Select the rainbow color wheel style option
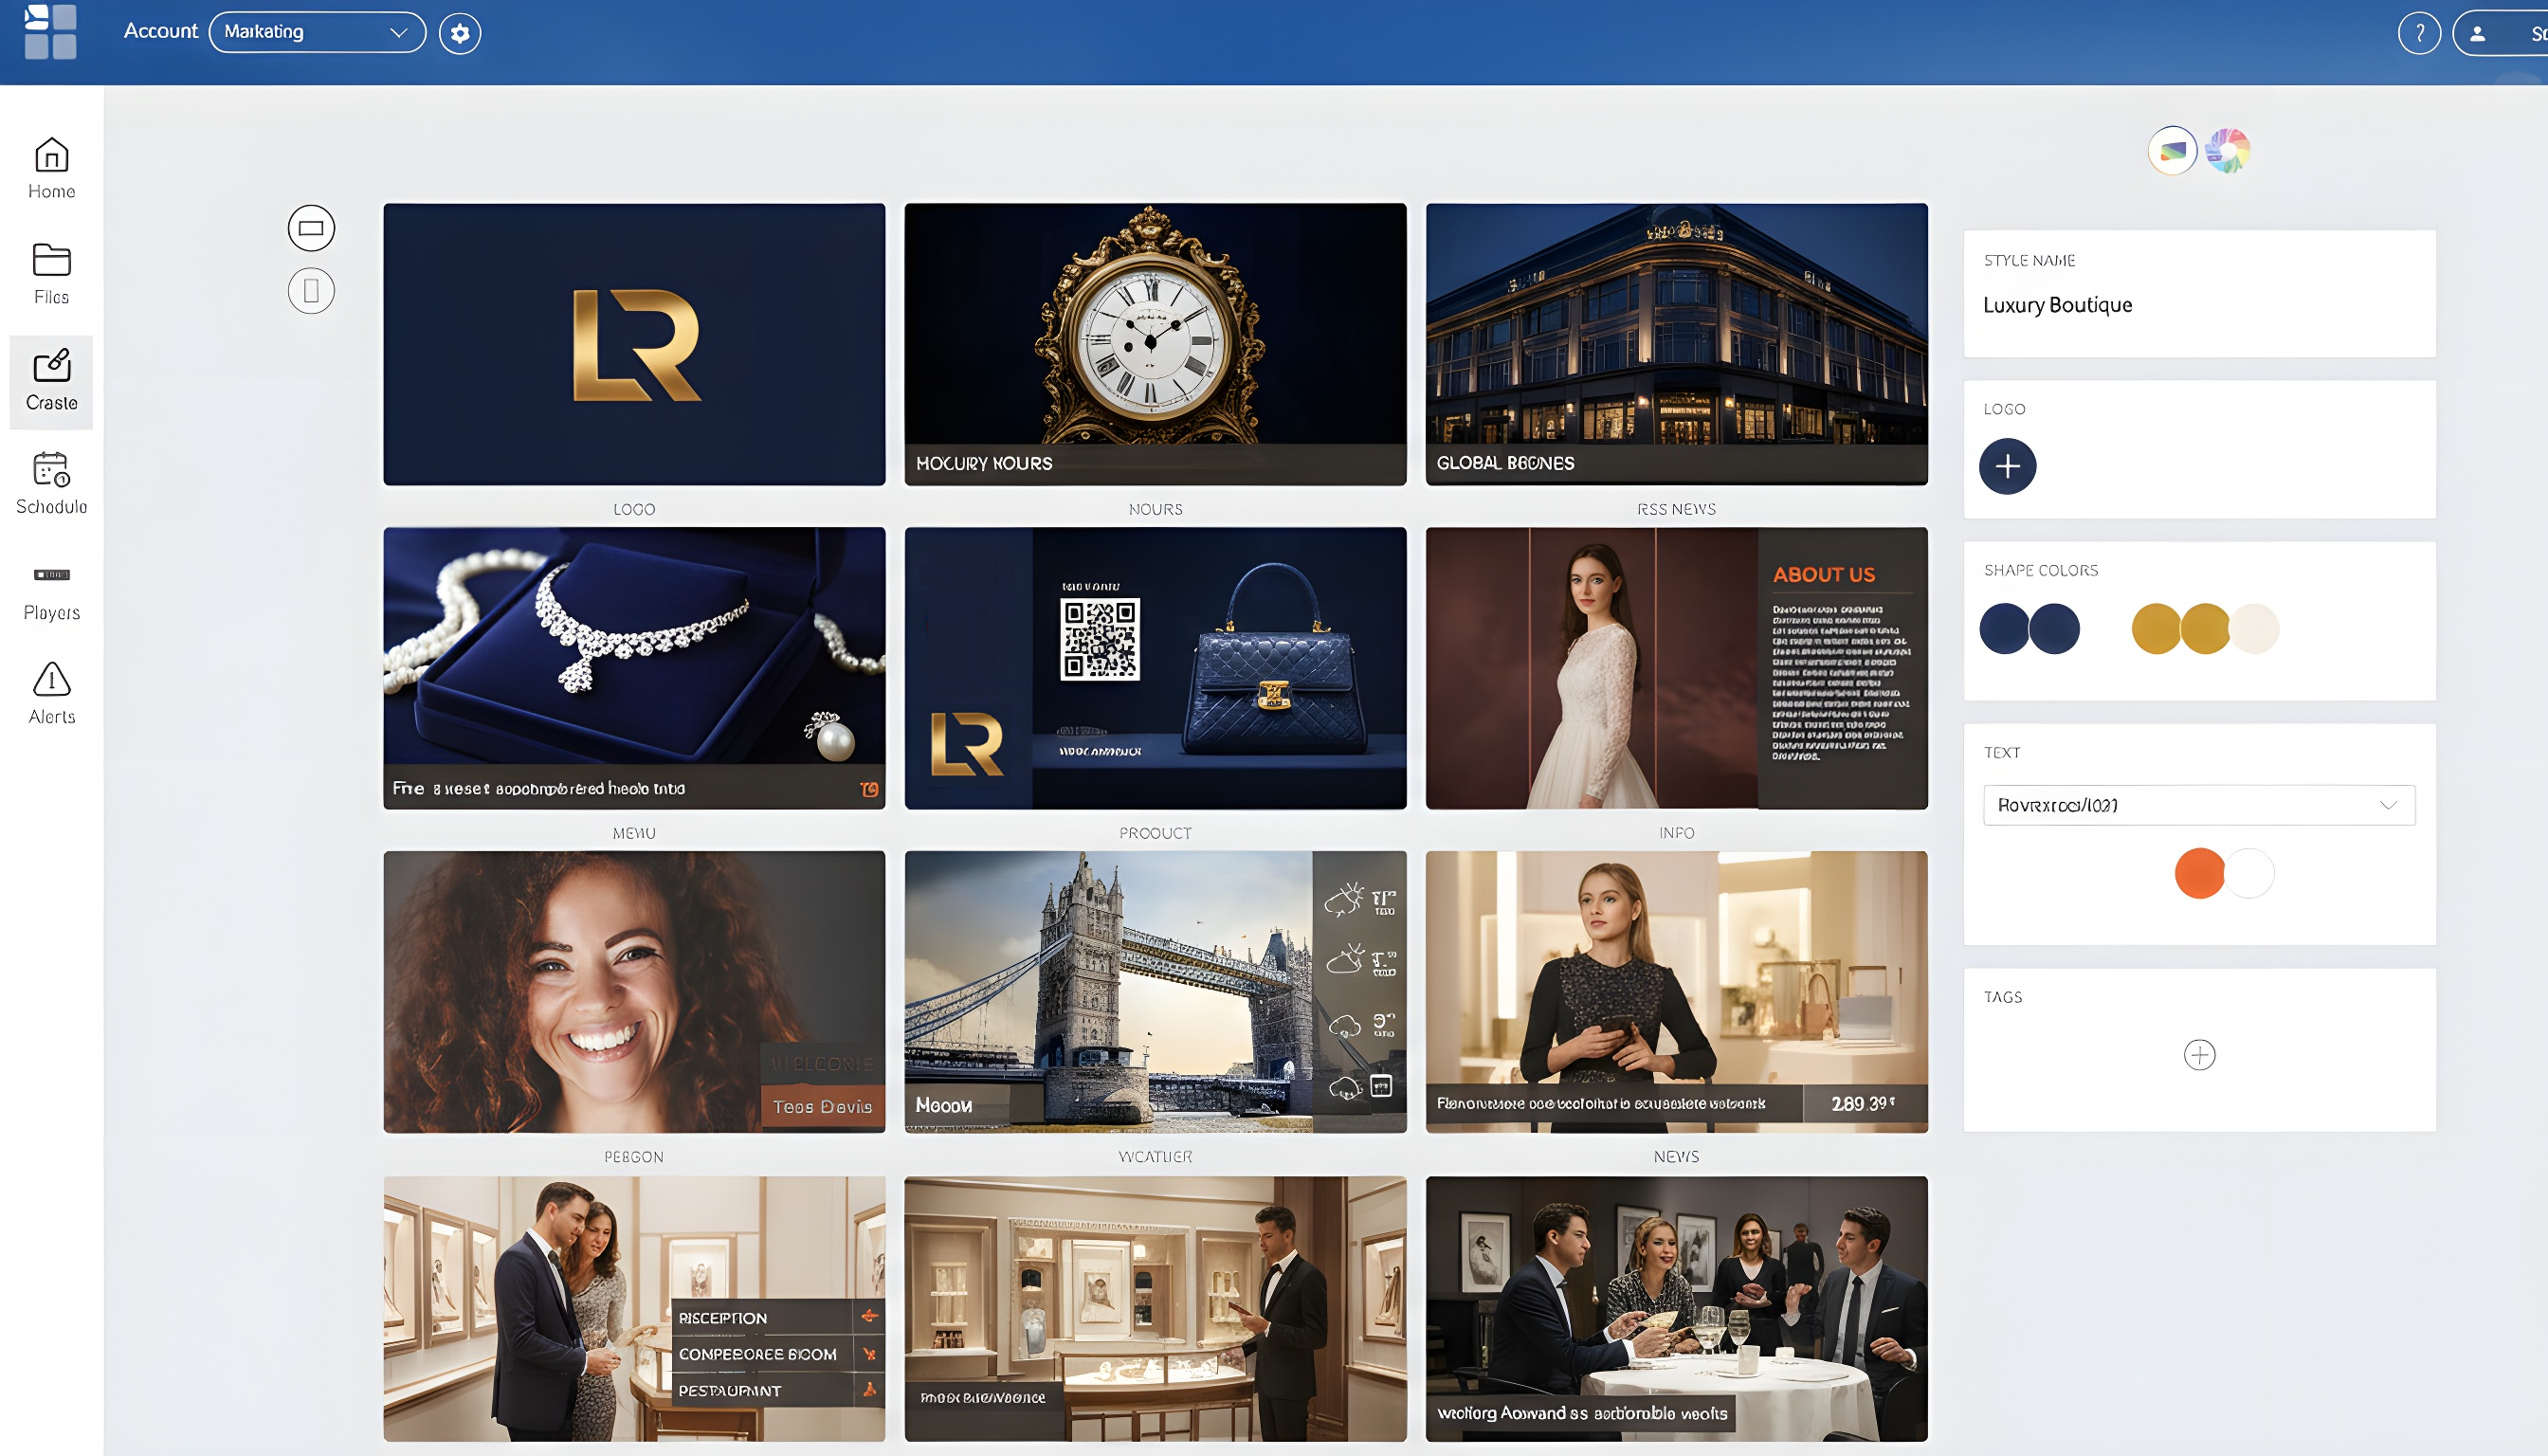This screenshot has height=1456, width=2548. [2228, 151]
